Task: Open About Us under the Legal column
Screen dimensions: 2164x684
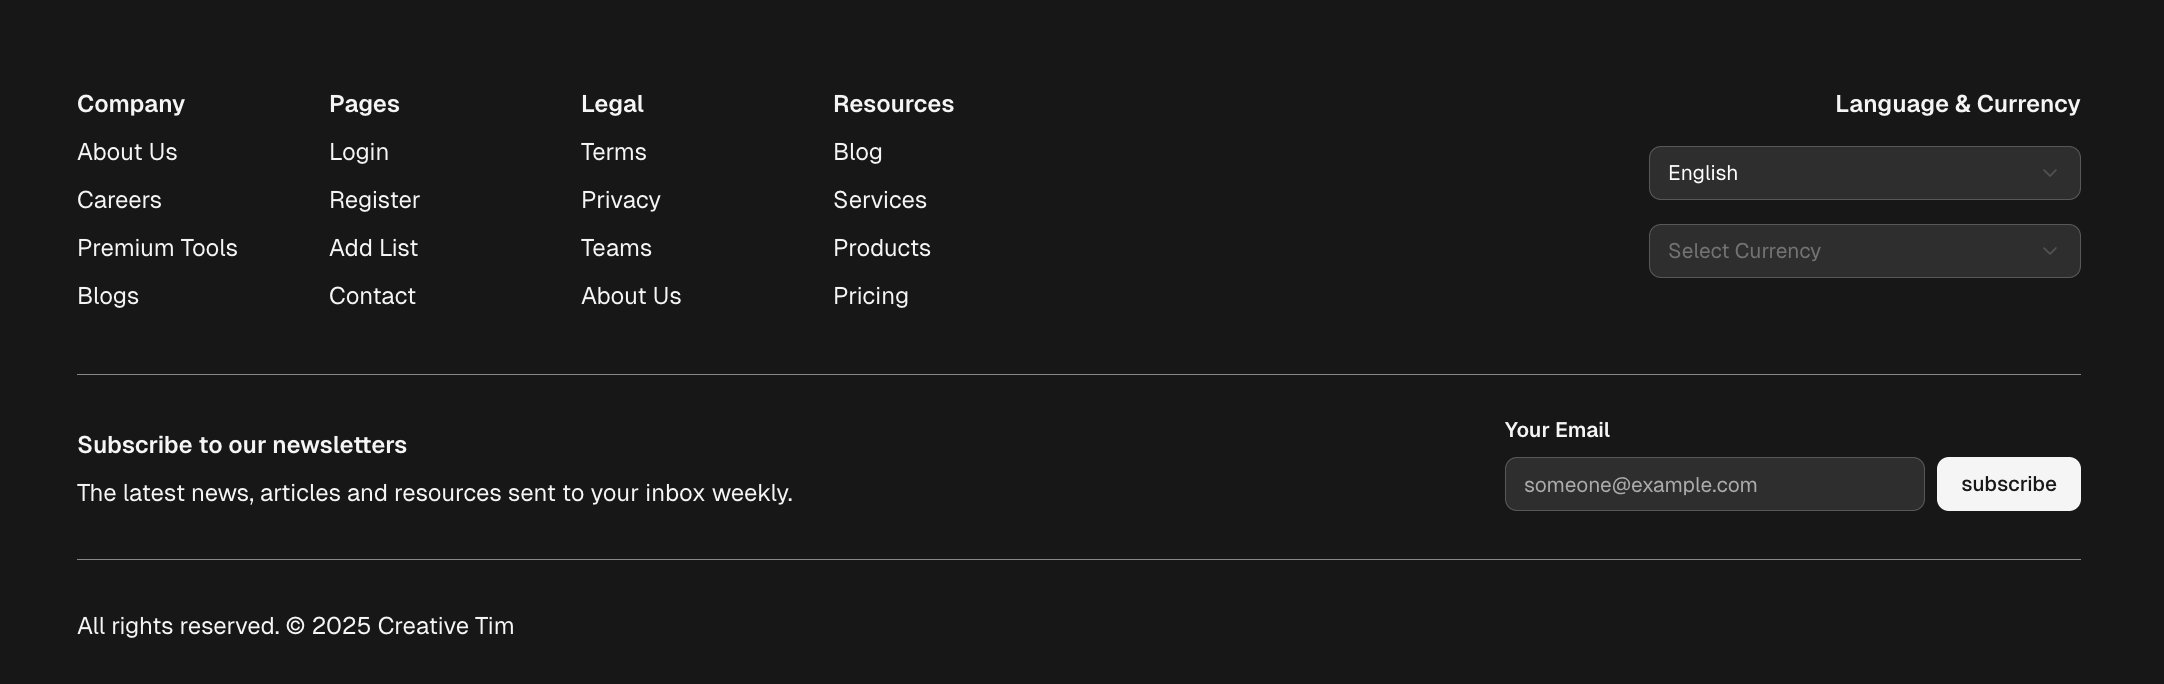Action: coord(631,296)
